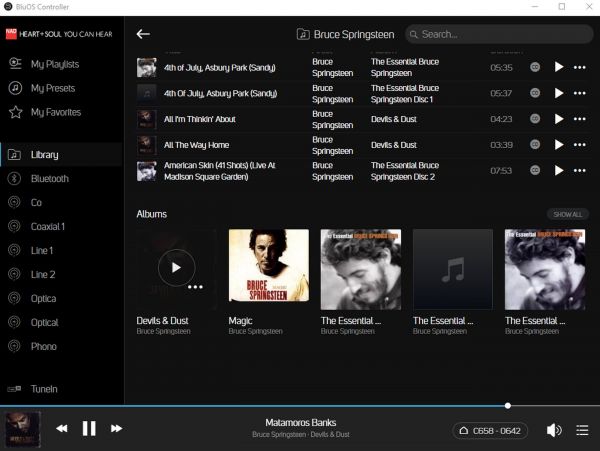Open the play queue list icon

tap(582, 430)
